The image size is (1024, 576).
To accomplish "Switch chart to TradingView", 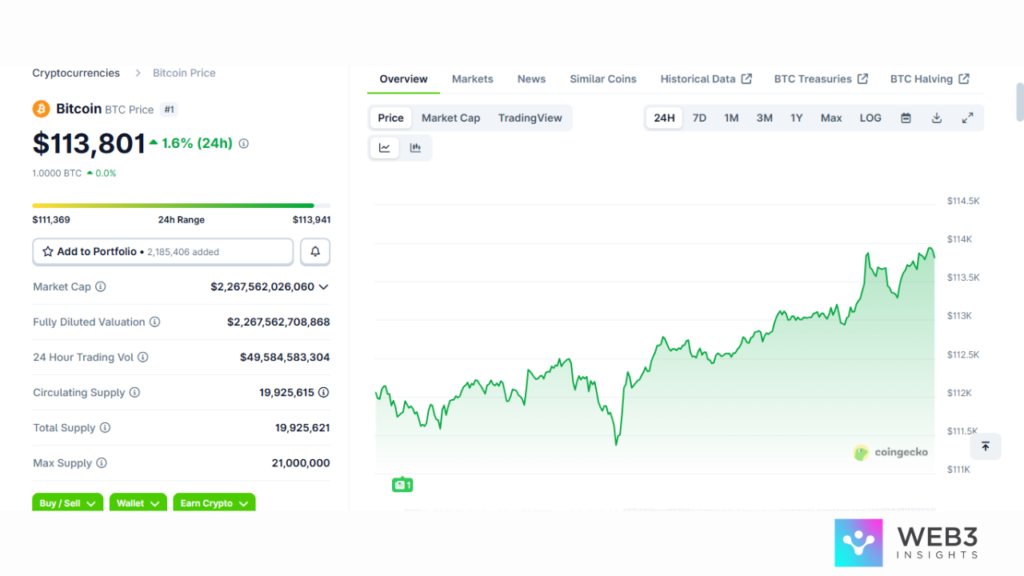I will (x=530, y=118).
